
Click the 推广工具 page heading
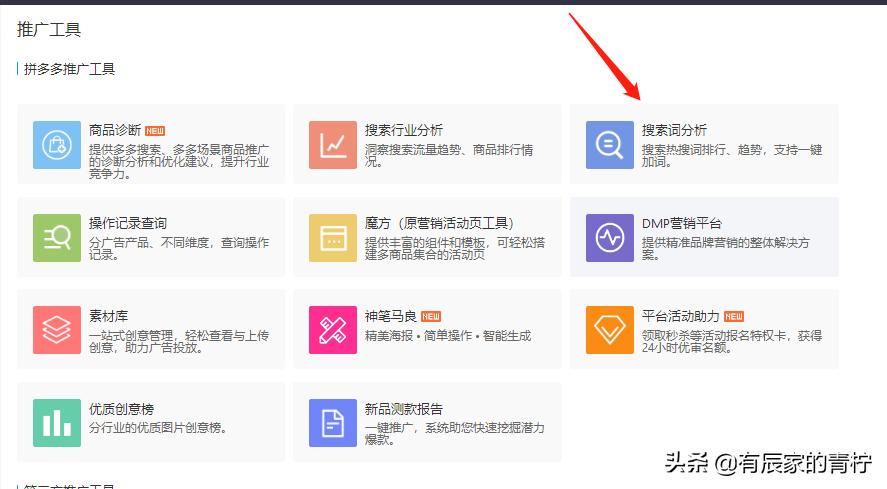[49, 29]
